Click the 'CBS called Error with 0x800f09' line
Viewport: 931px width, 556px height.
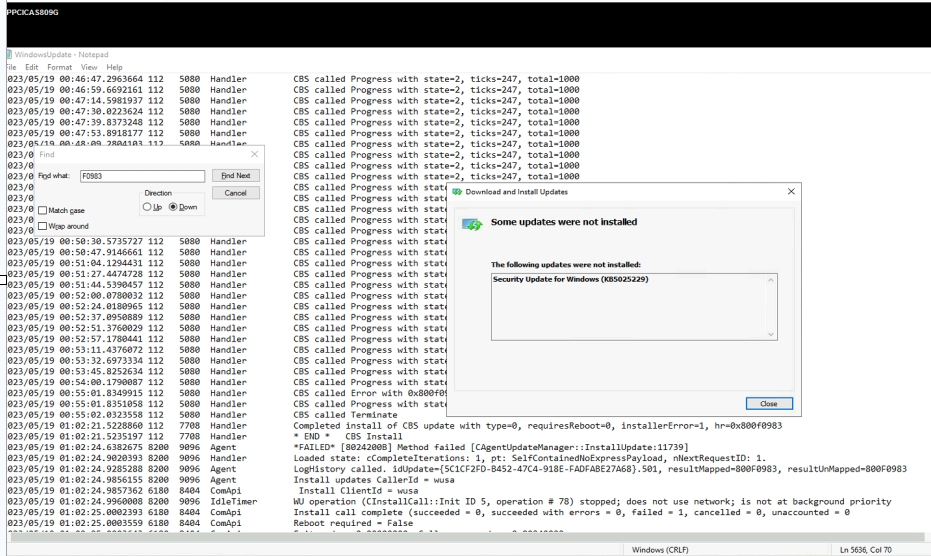click(370, 393)
